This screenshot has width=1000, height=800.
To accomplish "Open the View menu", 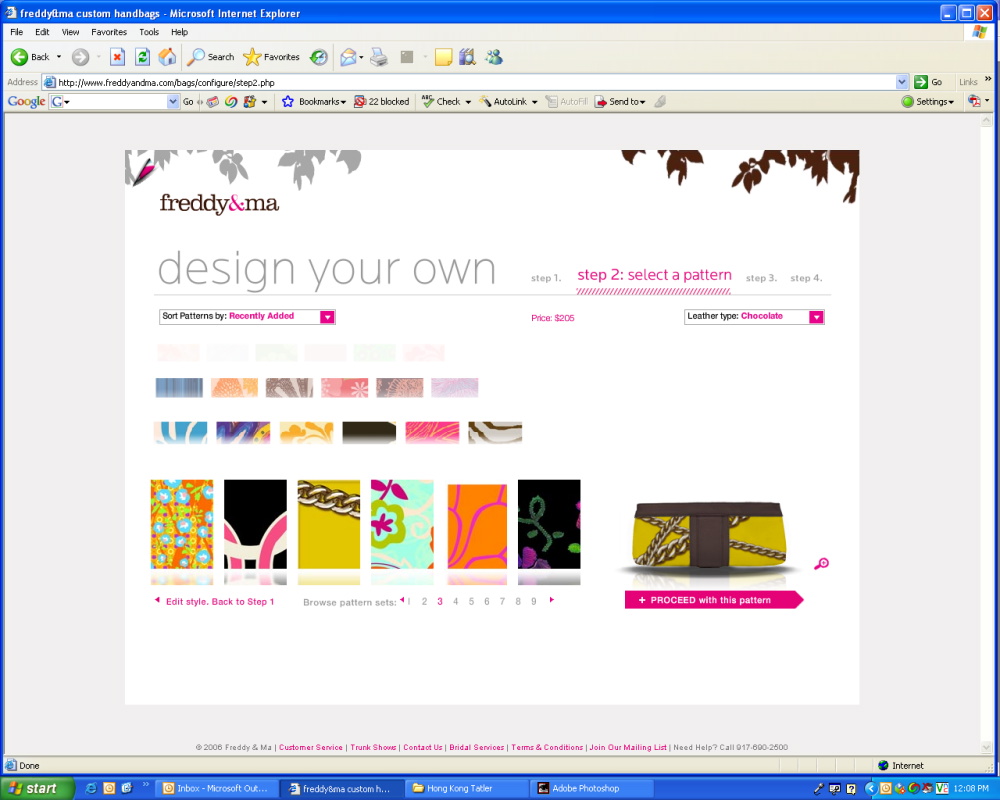I will (x=70, y=32).
